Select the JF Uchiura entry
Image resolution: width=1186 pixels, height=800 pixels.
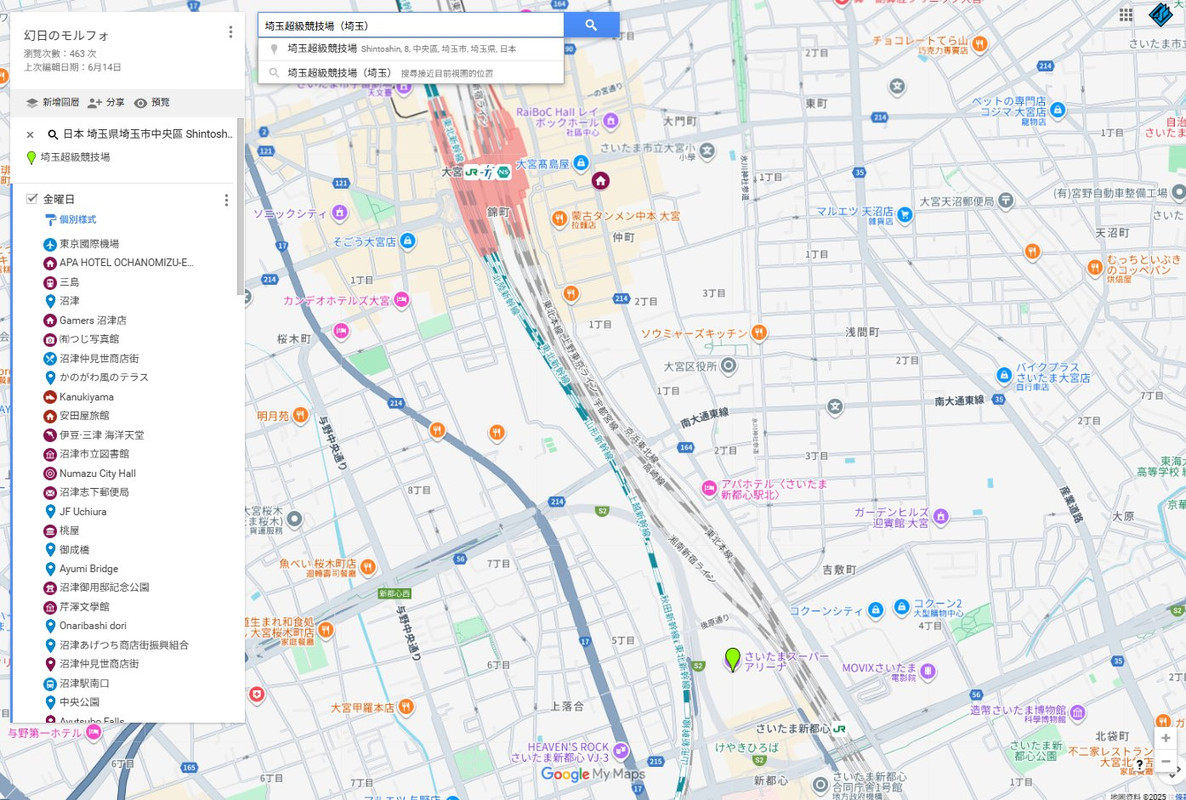pos(82,512)
